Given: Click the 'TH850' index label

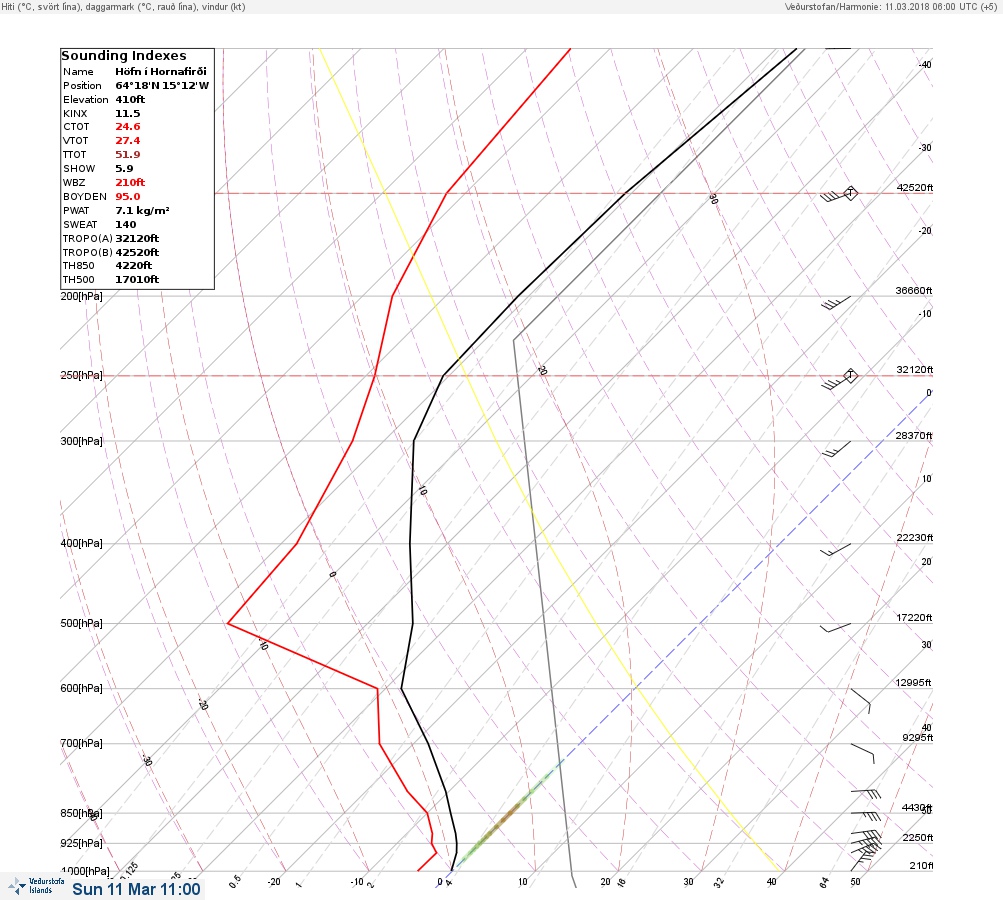Looking at the screenshot, I should coord(78,265).
